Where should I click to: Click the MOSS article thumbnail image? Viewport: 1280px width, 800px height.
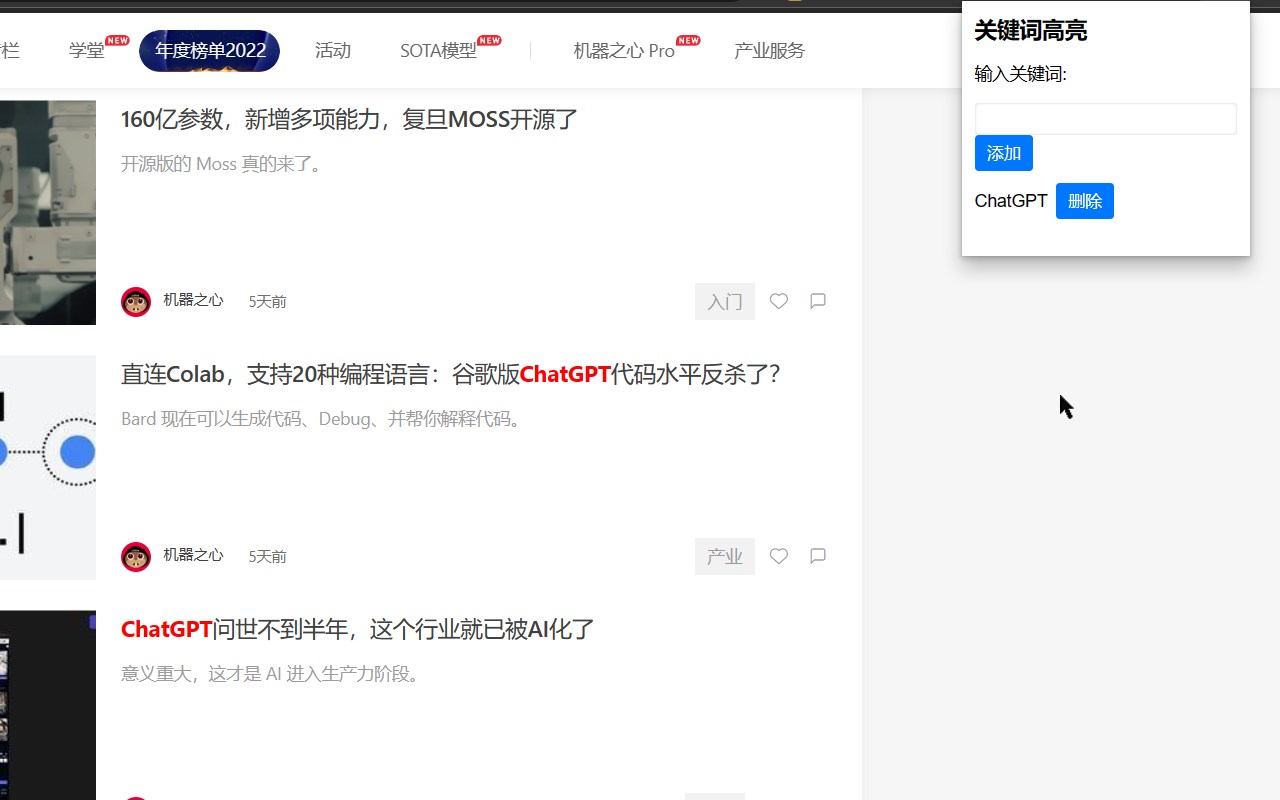click(x=48, y=212)
